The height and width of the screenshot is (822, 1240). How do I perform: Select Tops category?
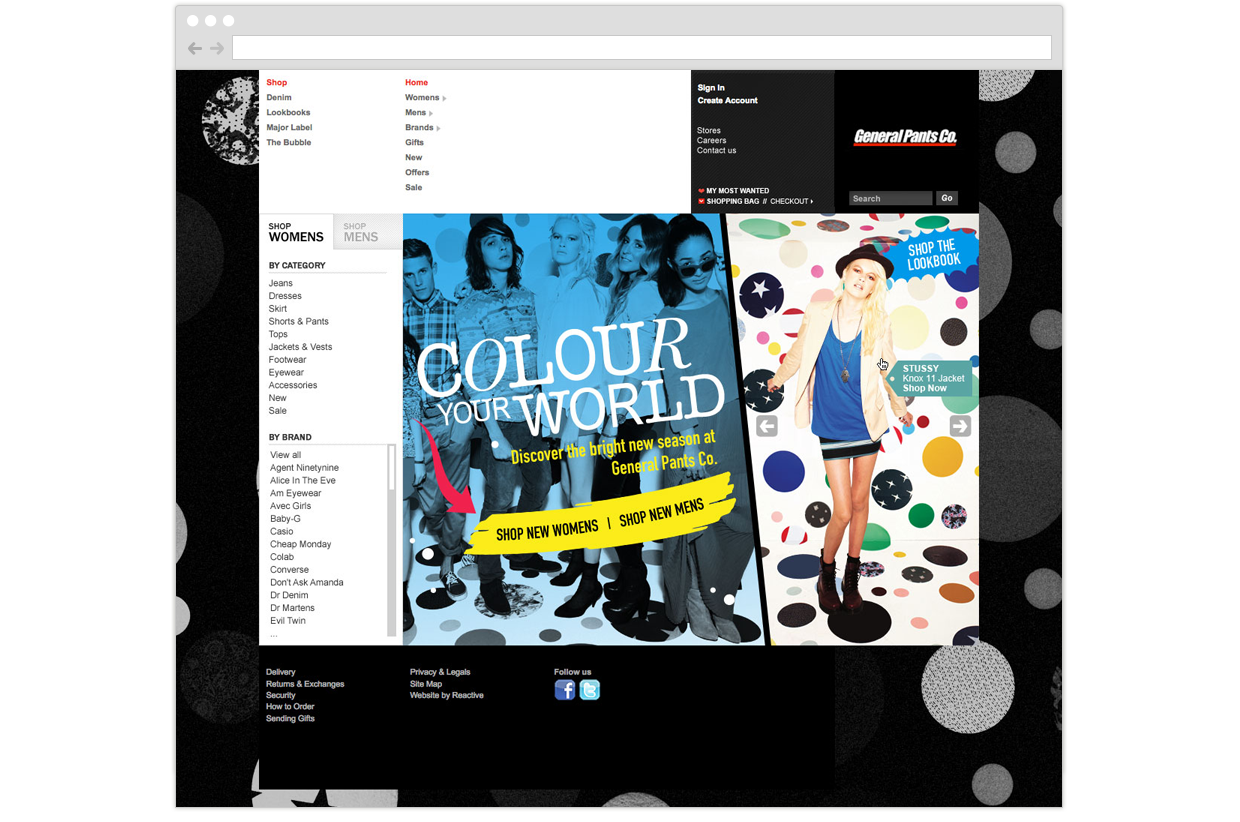278,335
